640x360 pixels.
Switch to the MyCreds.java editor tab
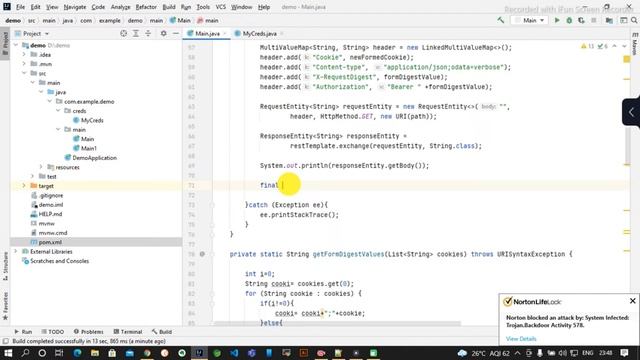click(x=259, y=33)
